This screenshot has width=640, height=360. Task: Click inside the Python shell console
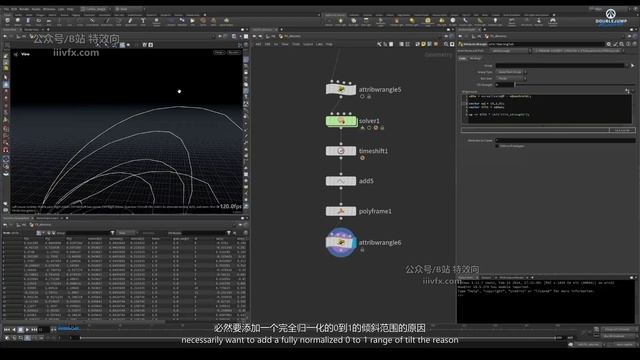pos(545,301)
